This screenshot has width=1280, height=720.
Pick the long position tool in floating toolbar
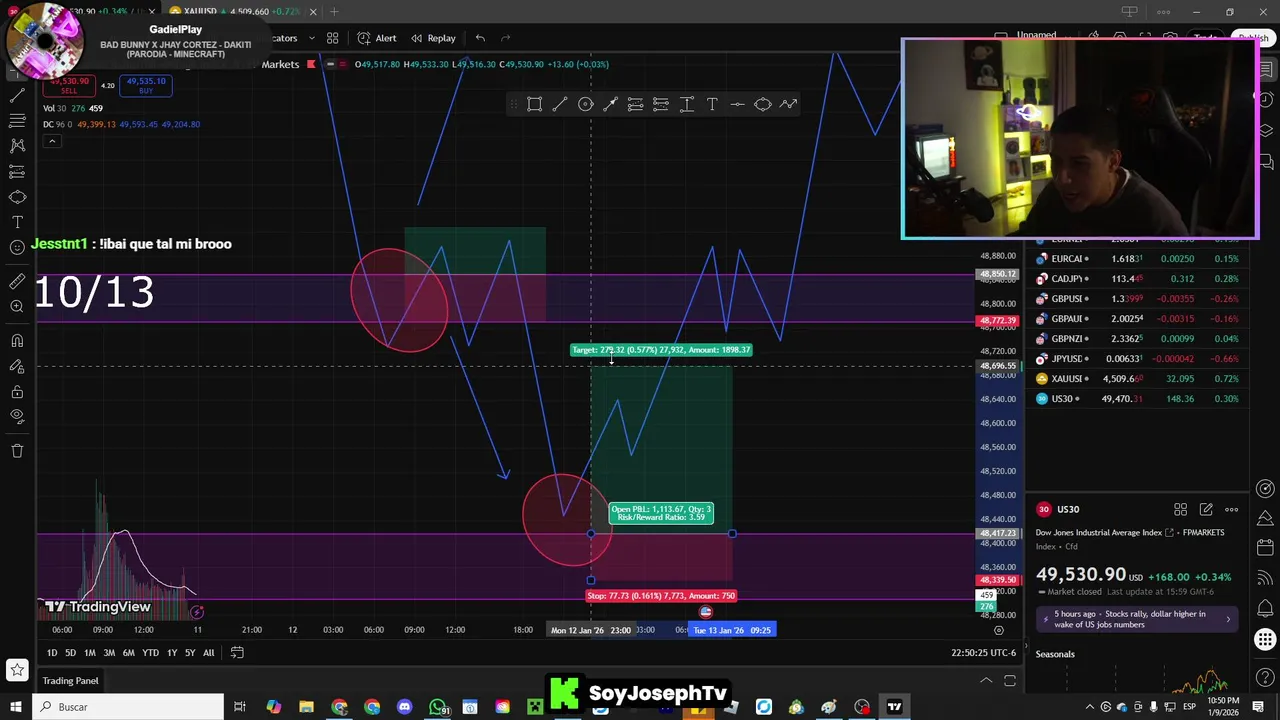[x=661, y=104]
